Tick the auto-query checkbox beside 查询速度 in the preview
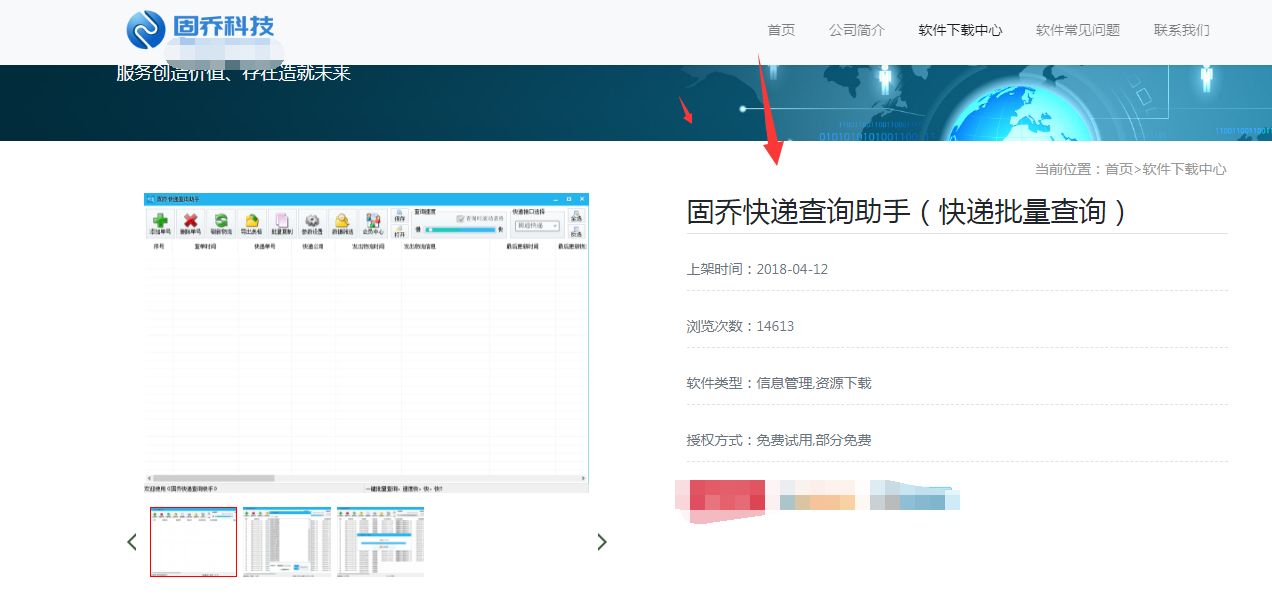Viewport: 1272px width, 616px height. (x=460, y=218)
